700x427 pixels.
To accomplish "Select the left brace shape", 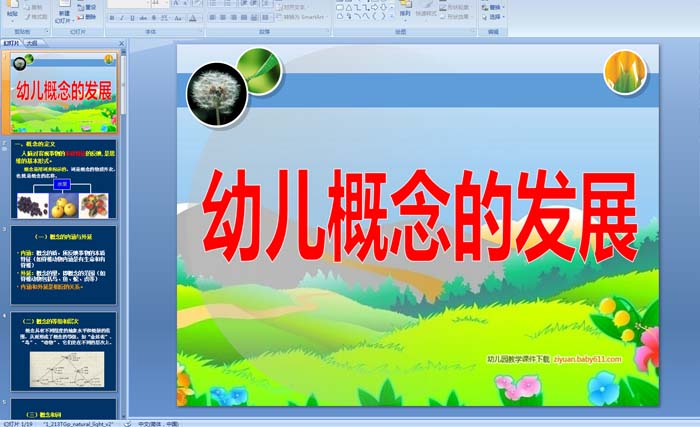I will tap(374, 16).
